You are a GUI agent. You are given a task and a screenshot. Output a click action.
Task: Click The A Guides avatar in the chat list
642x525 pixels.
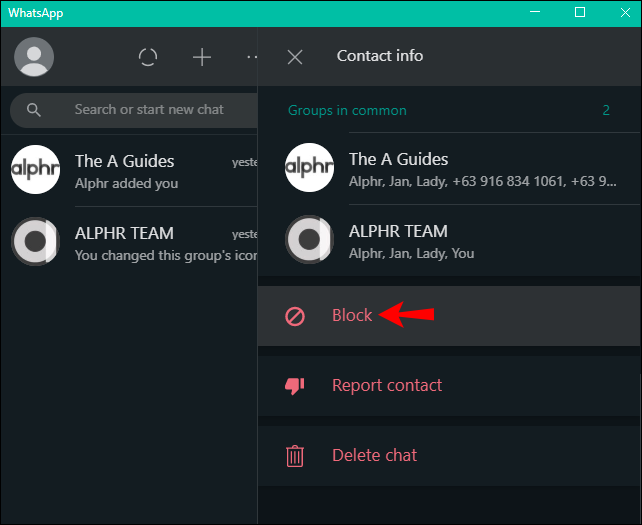click(36, 170)
